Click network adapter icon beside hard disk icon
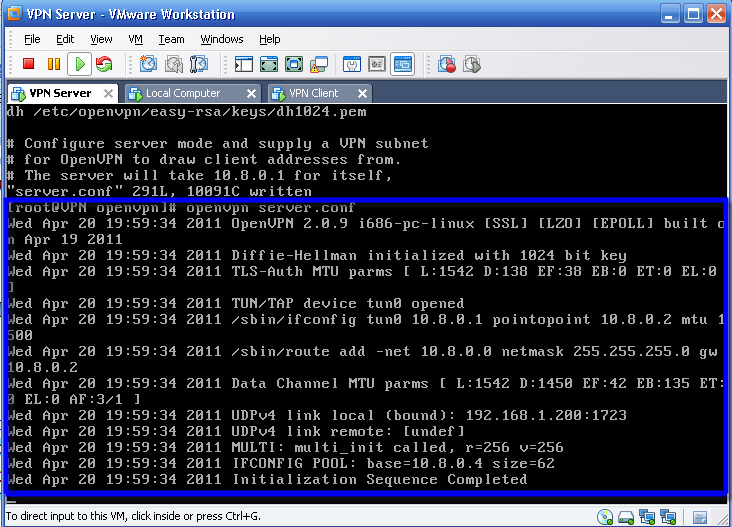 [647, 517]
